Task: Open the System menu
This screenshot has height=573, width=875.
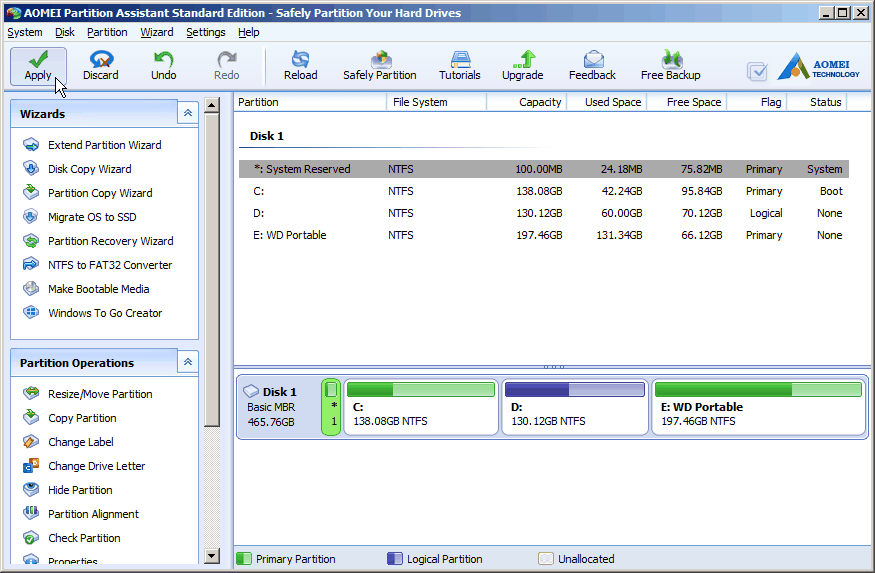Action: [x=25, y=32]
